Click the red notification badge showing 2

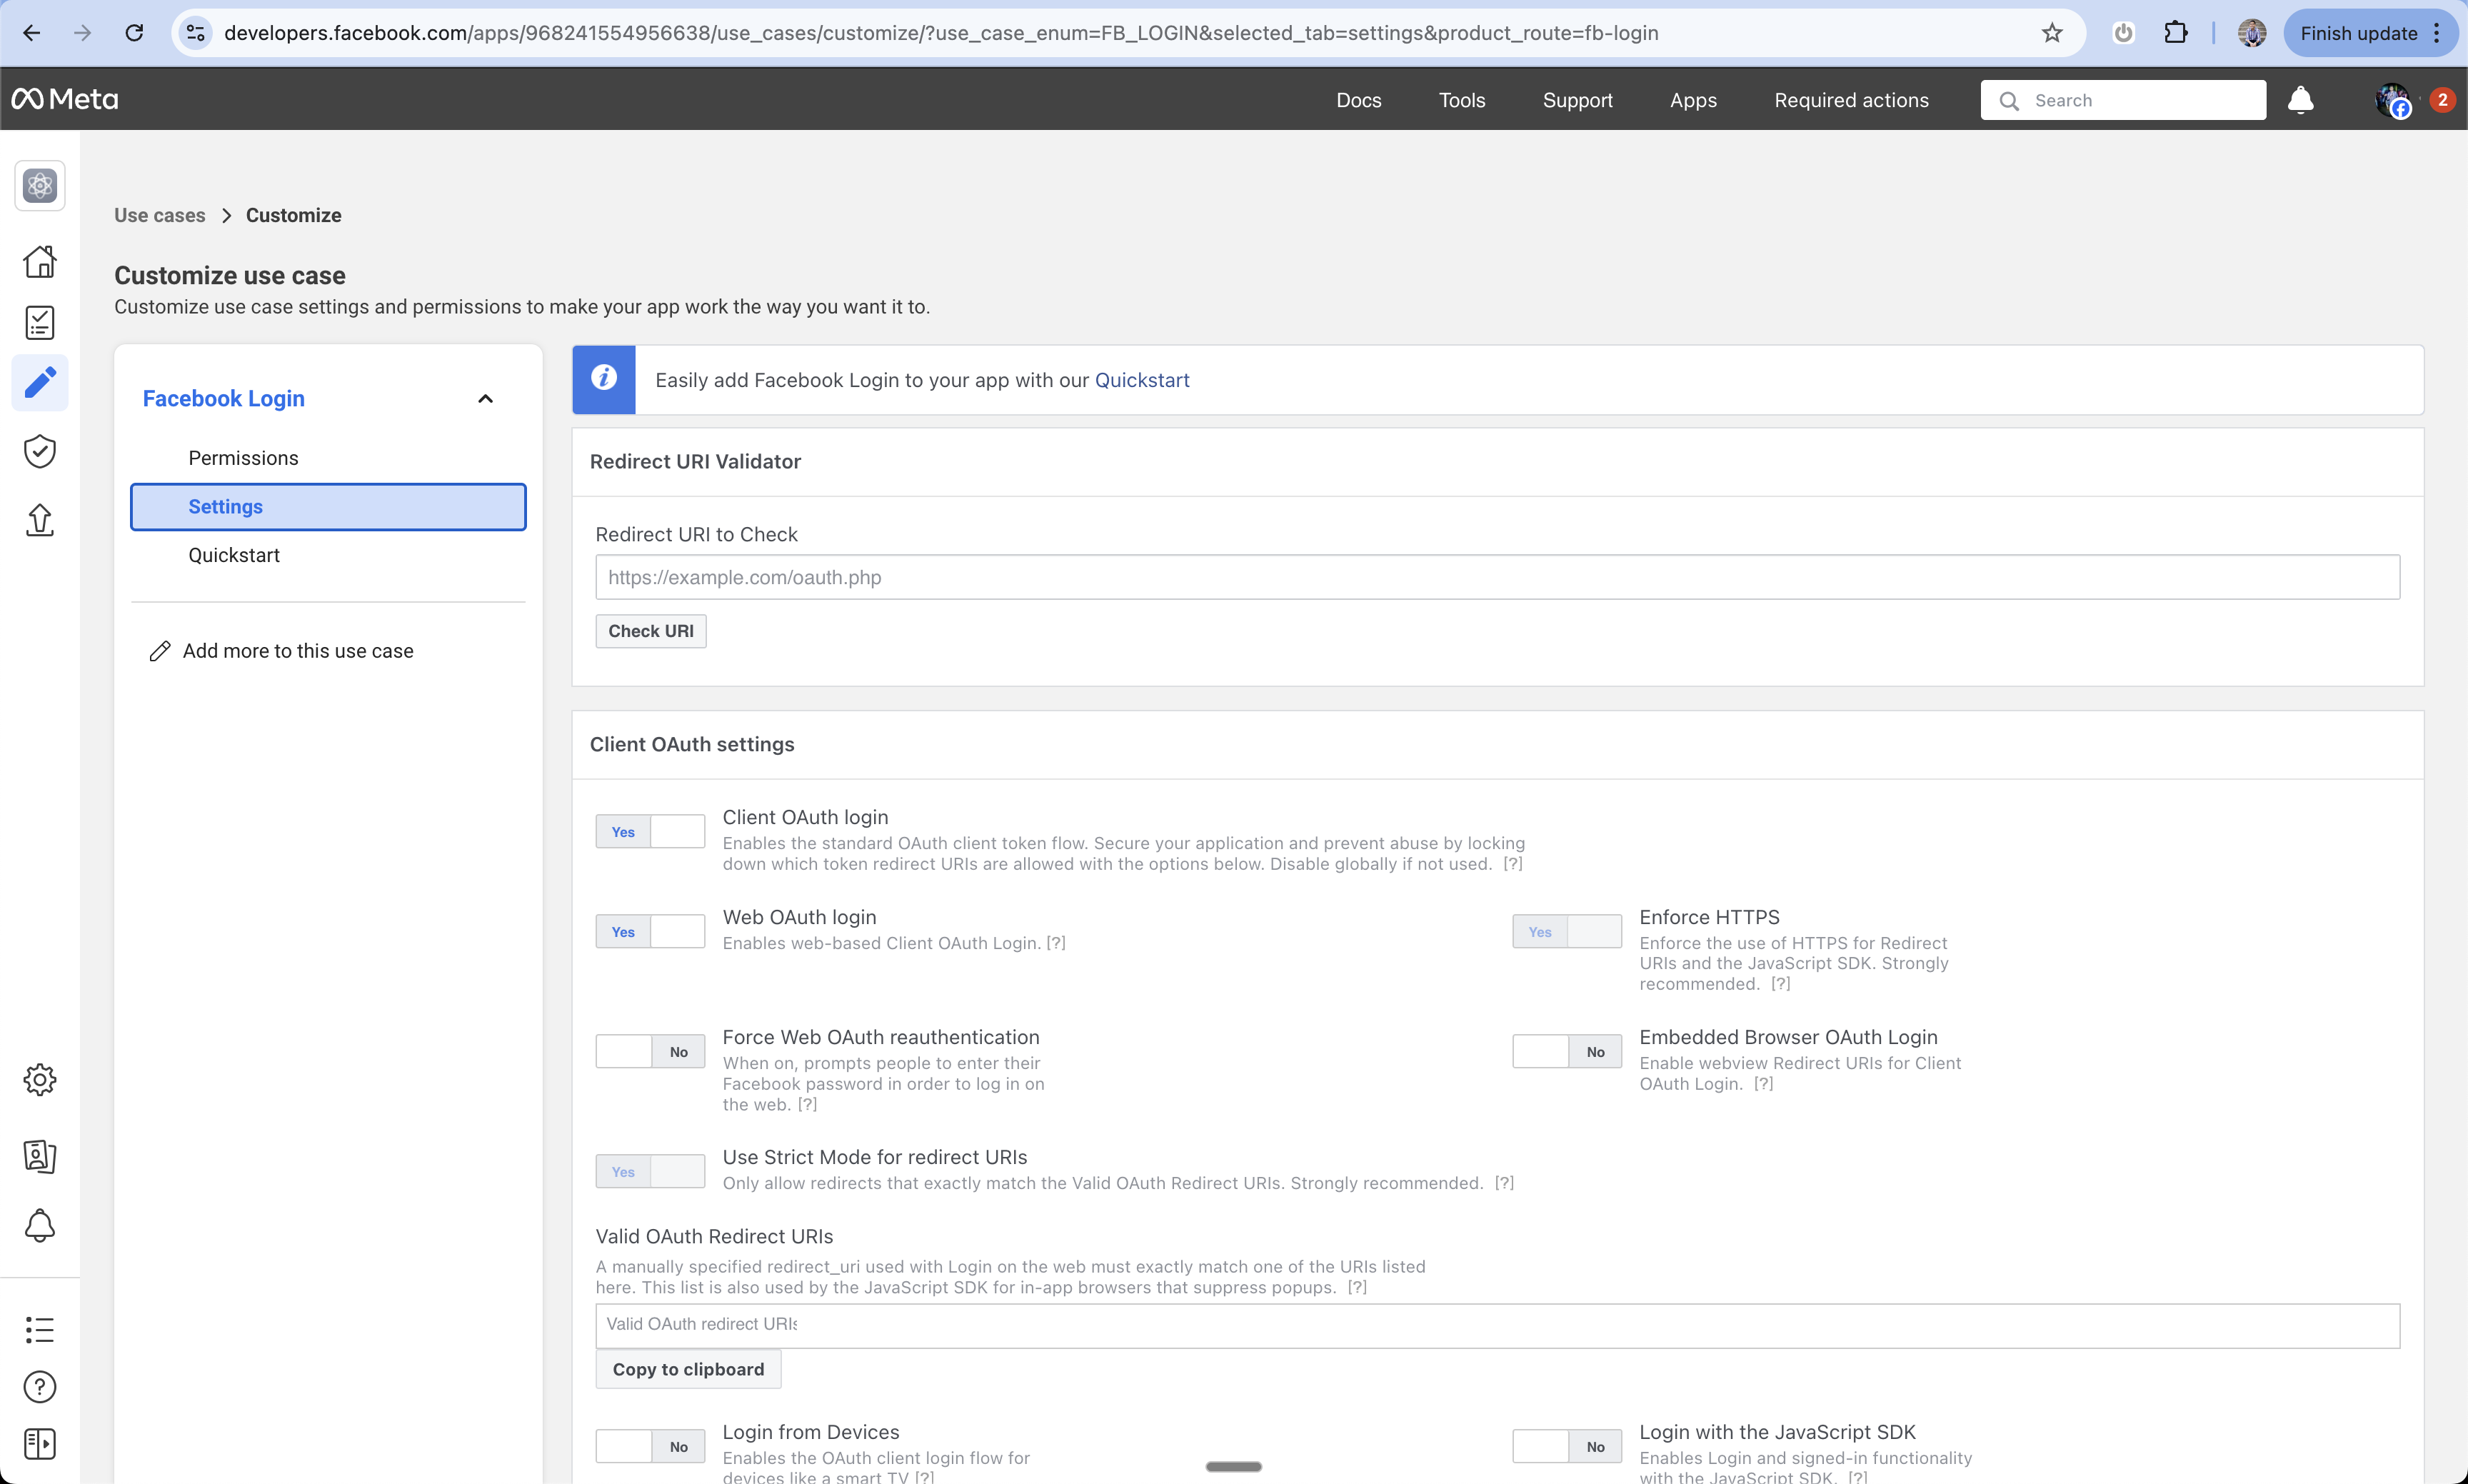(2442, 99)
